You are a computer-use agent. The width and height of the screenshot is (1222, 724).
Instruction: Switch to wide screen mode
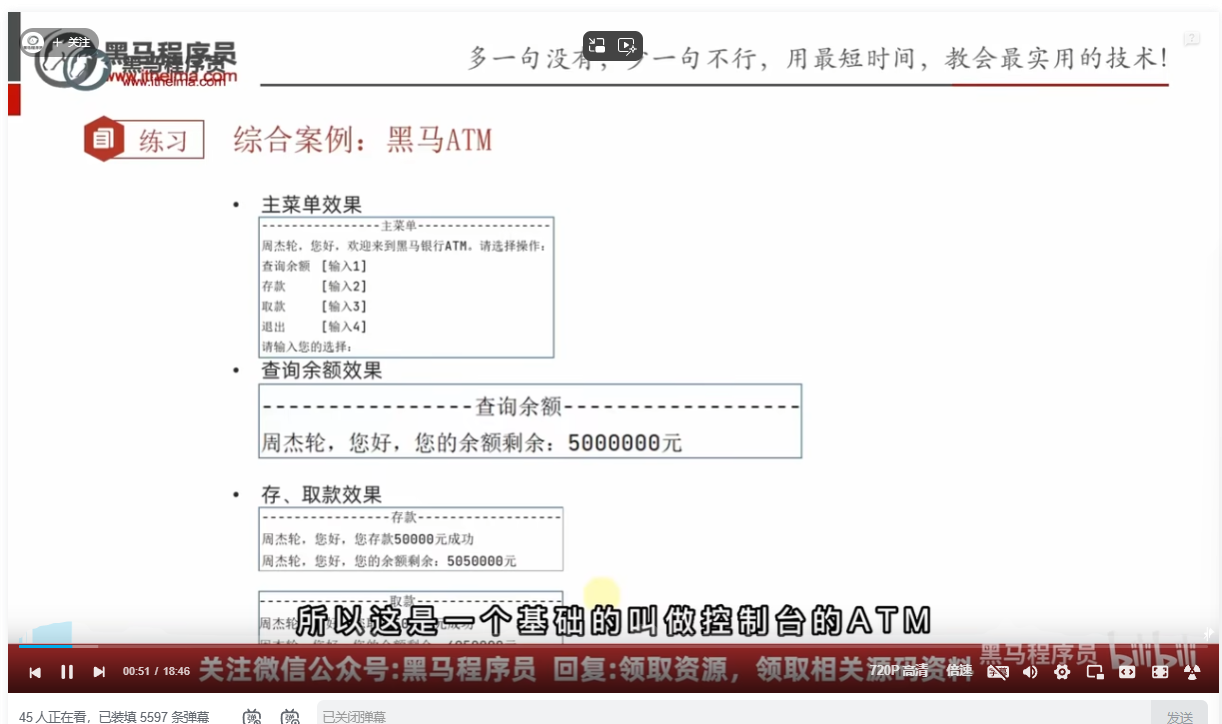(1127, 672)
